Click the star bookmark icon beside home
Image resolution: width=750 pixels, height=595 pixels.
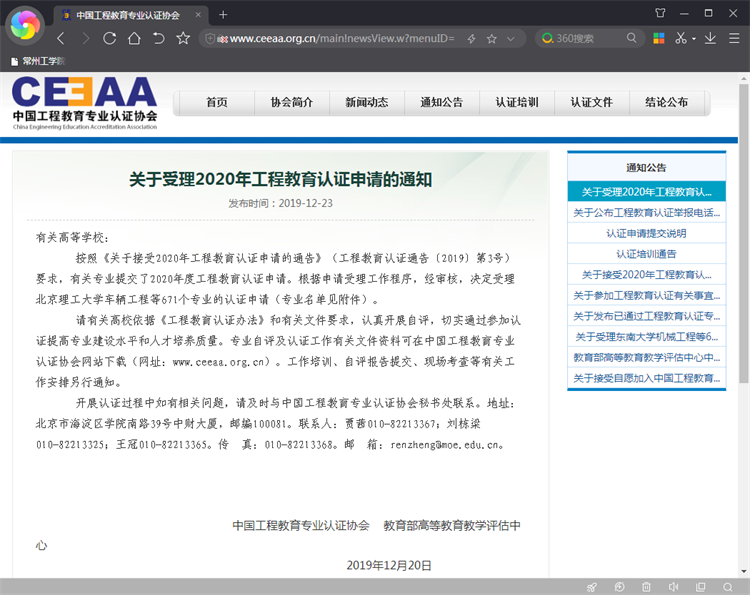point(183,38)
